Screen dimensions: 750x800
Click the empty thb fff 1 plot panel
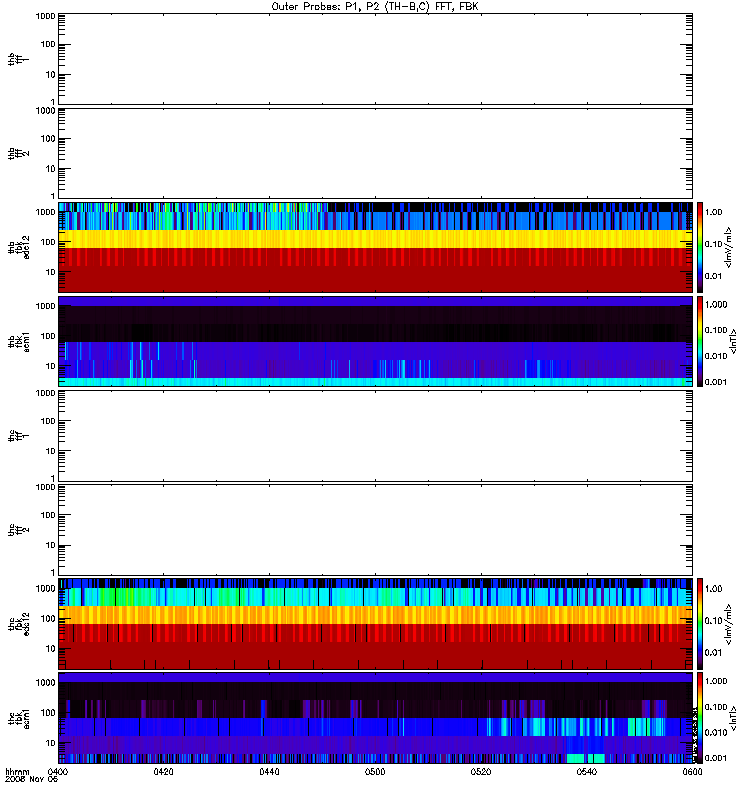coord(375,59)
